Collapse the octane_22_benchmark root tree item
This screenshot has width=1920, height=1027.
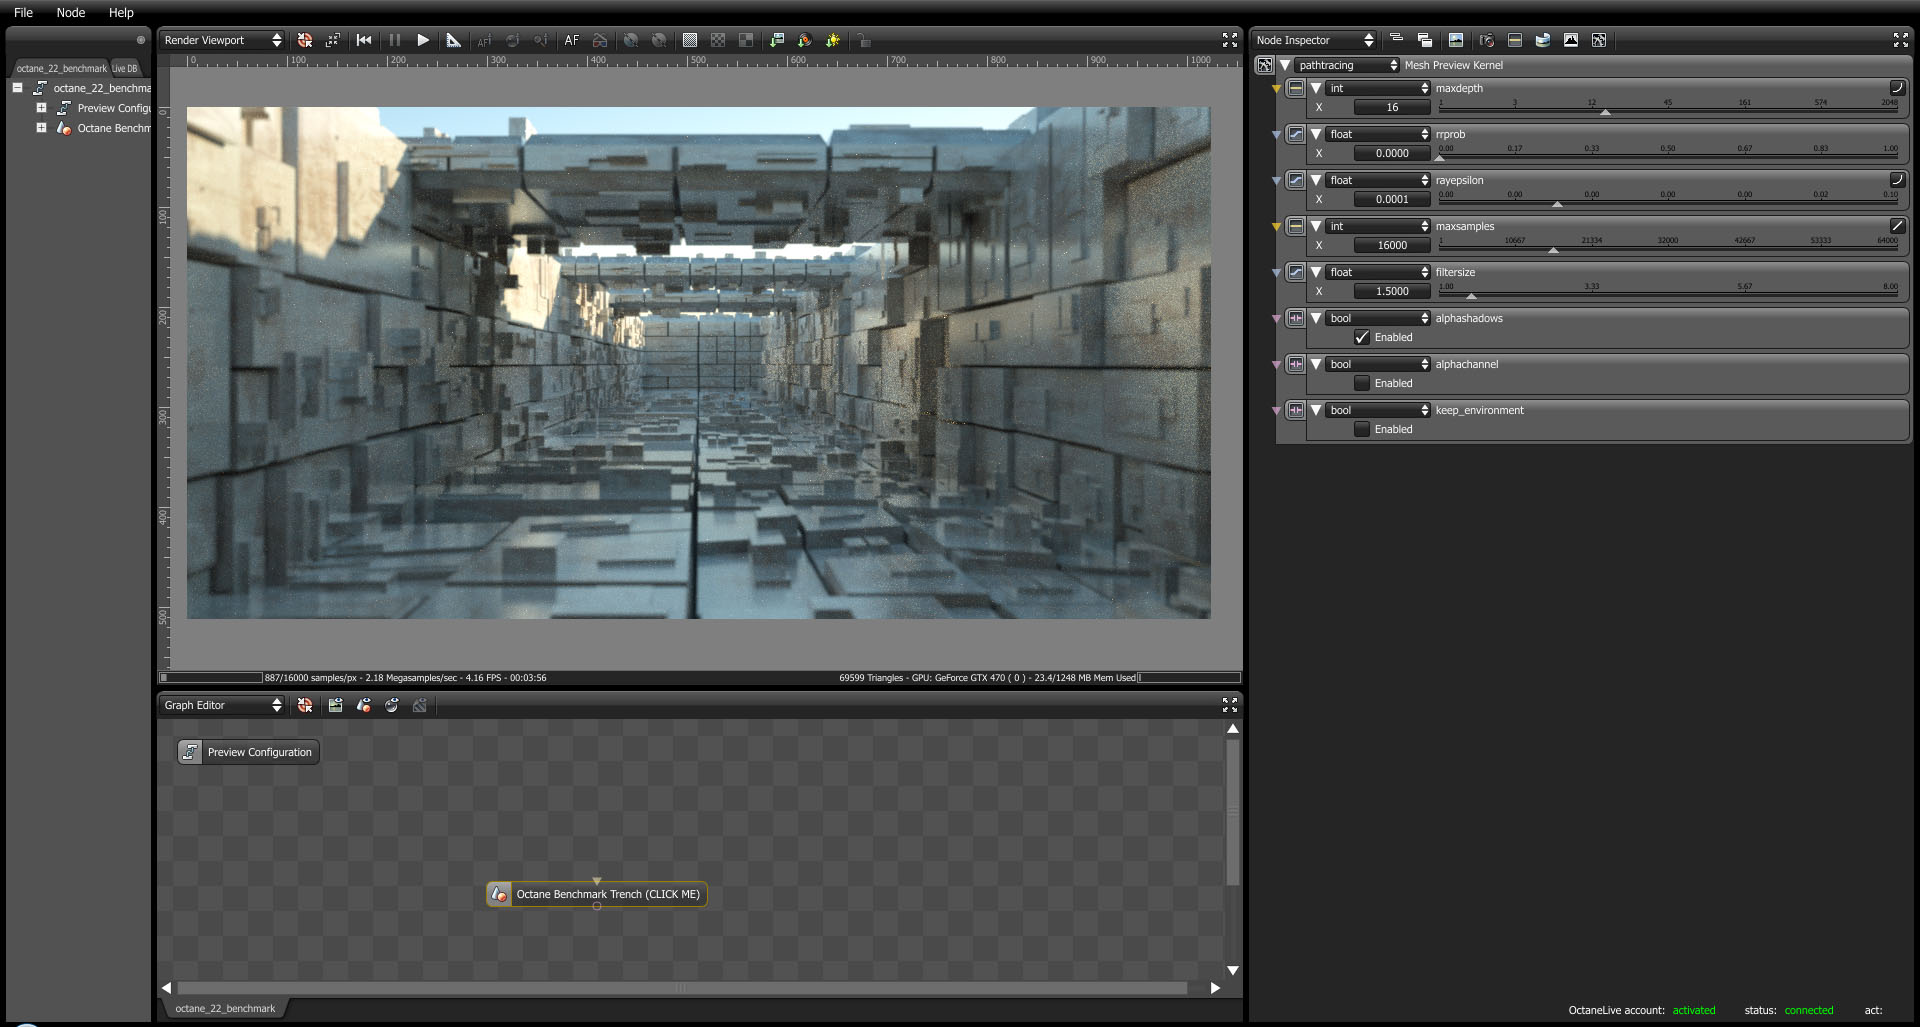click(17, 88)
